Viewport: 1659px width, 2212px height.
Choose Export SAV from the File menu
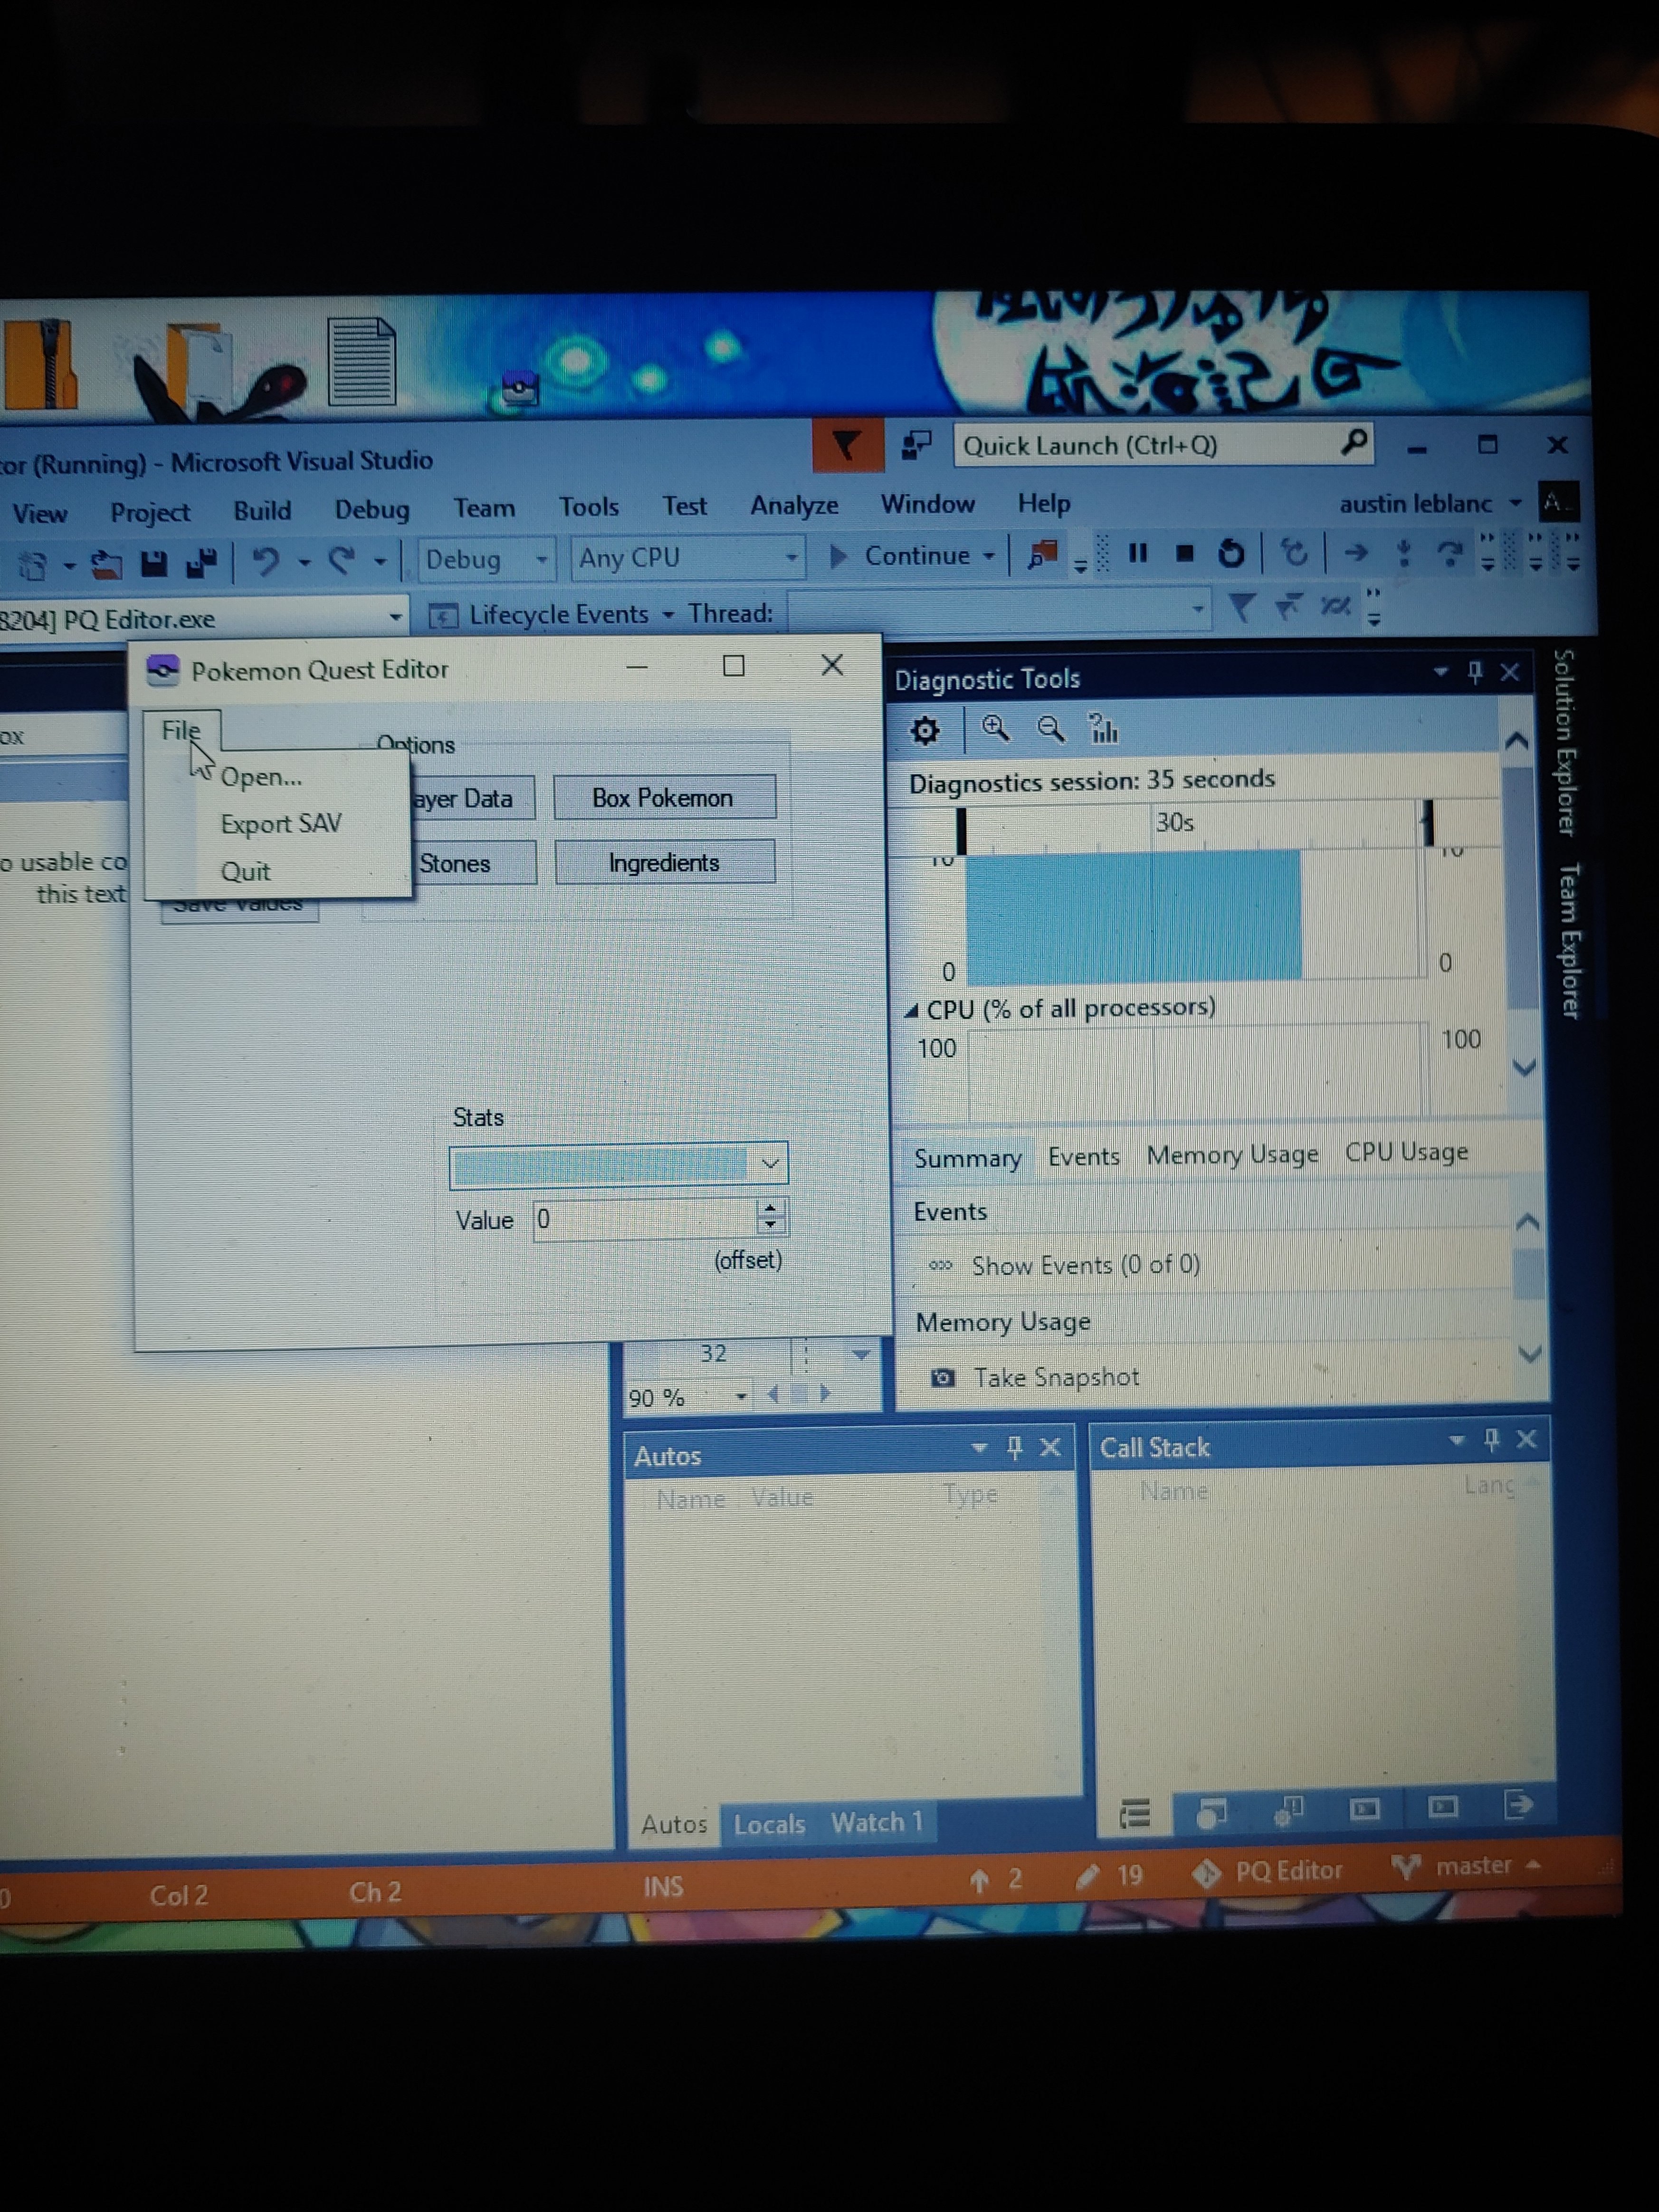[281, 824]
